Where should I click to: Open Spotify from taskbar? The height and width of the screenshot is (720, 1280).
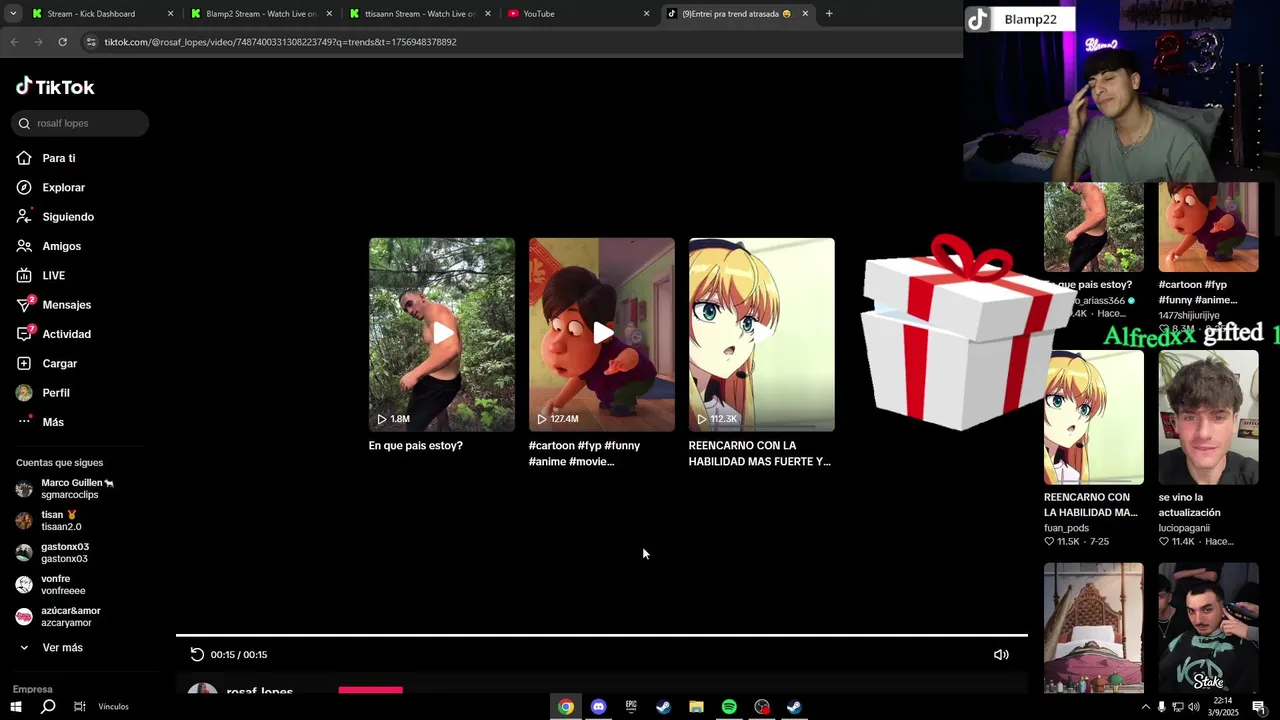click(729, 707)
